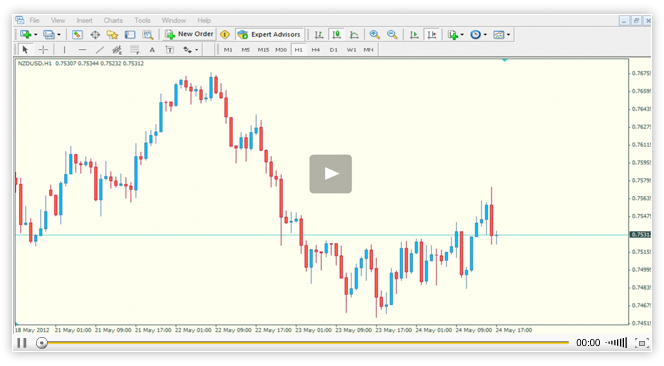Open the View menu
The height and width of the screenshot is (366, 664).
click(x=58, y=20)
